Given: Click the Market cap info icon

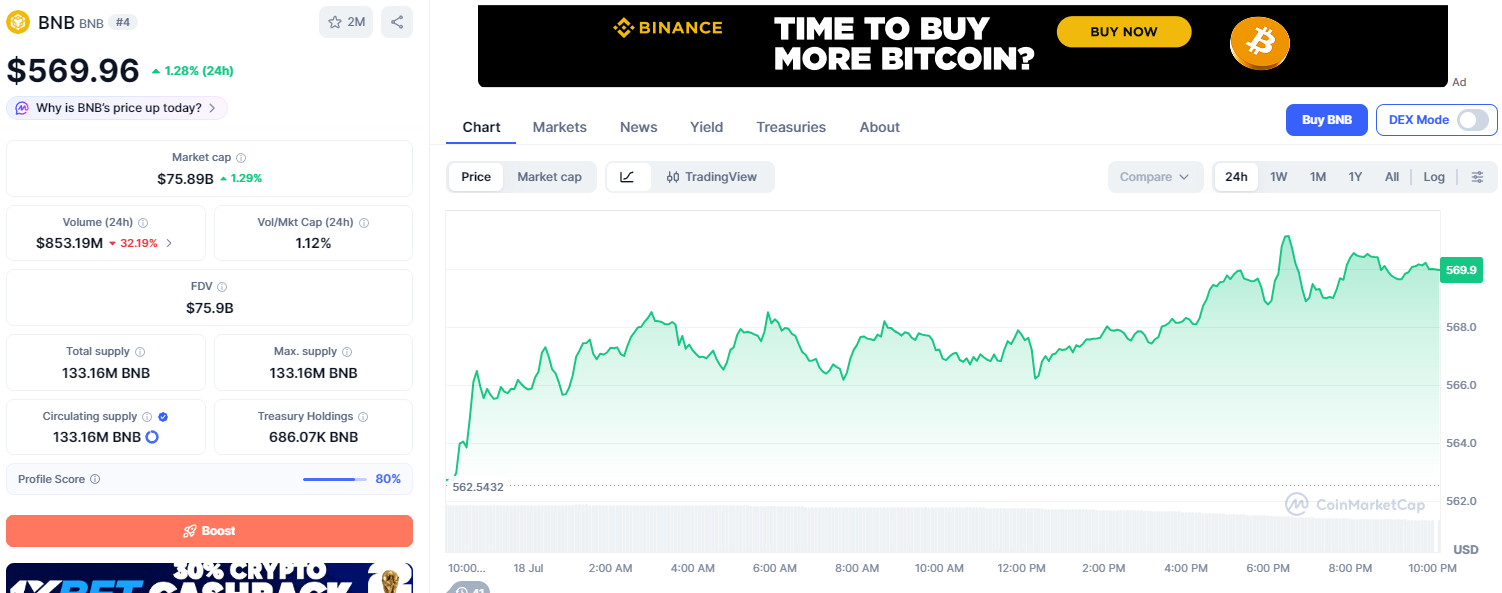Looking at the screenshot, I should pyautogui.click(x=241, y=158).
